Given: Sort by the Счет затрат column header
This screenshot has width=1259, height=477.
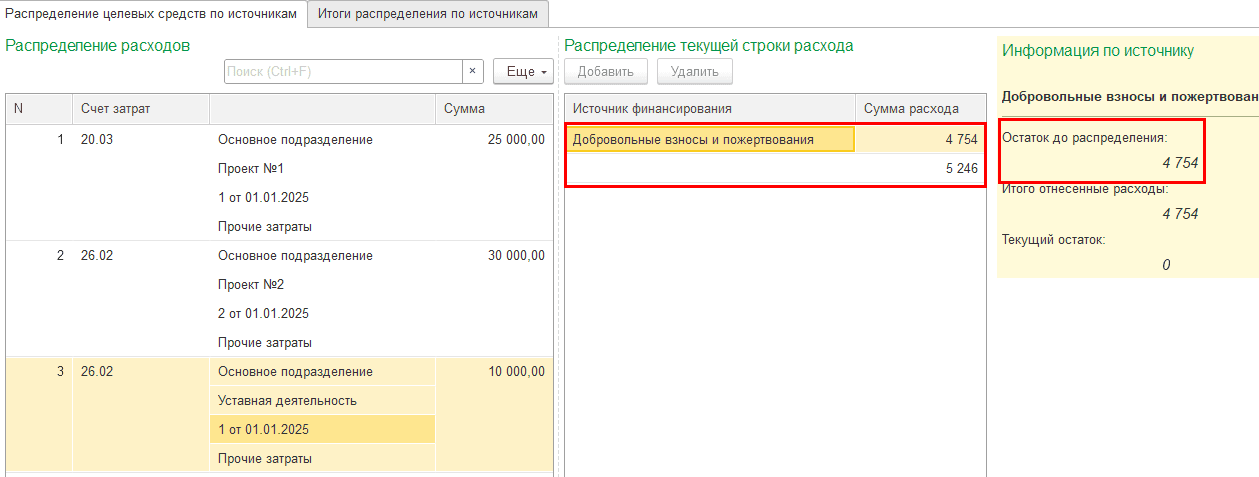Looking at the screenshot, I should pos(140,109).
